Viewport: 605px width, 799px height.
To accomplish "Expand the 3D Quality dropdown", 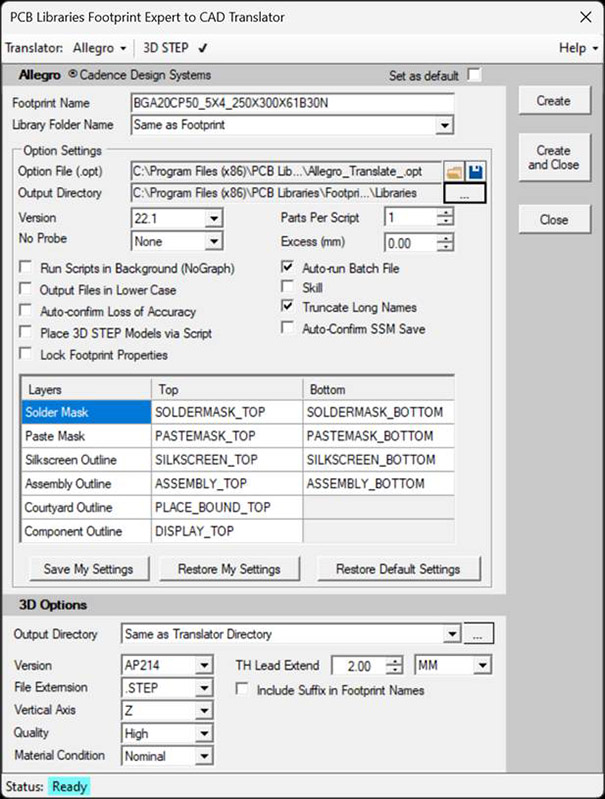I will tap(204, 732).
